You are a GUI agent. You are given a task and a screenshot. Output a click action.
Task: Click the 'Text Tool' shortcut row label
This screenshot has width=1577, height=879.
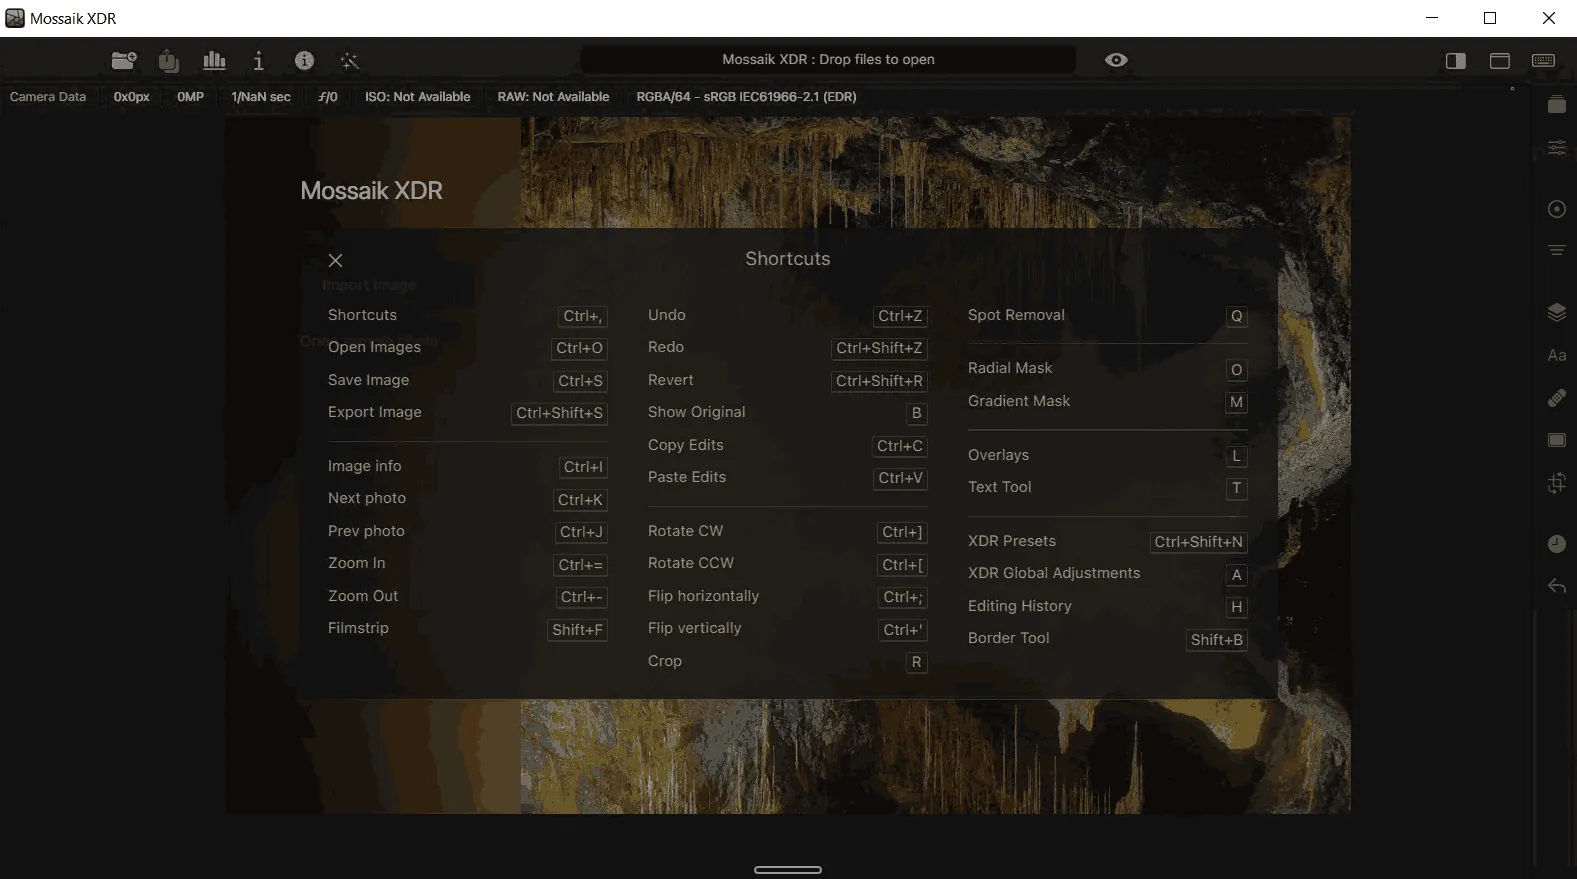[x=1000, y=487]
